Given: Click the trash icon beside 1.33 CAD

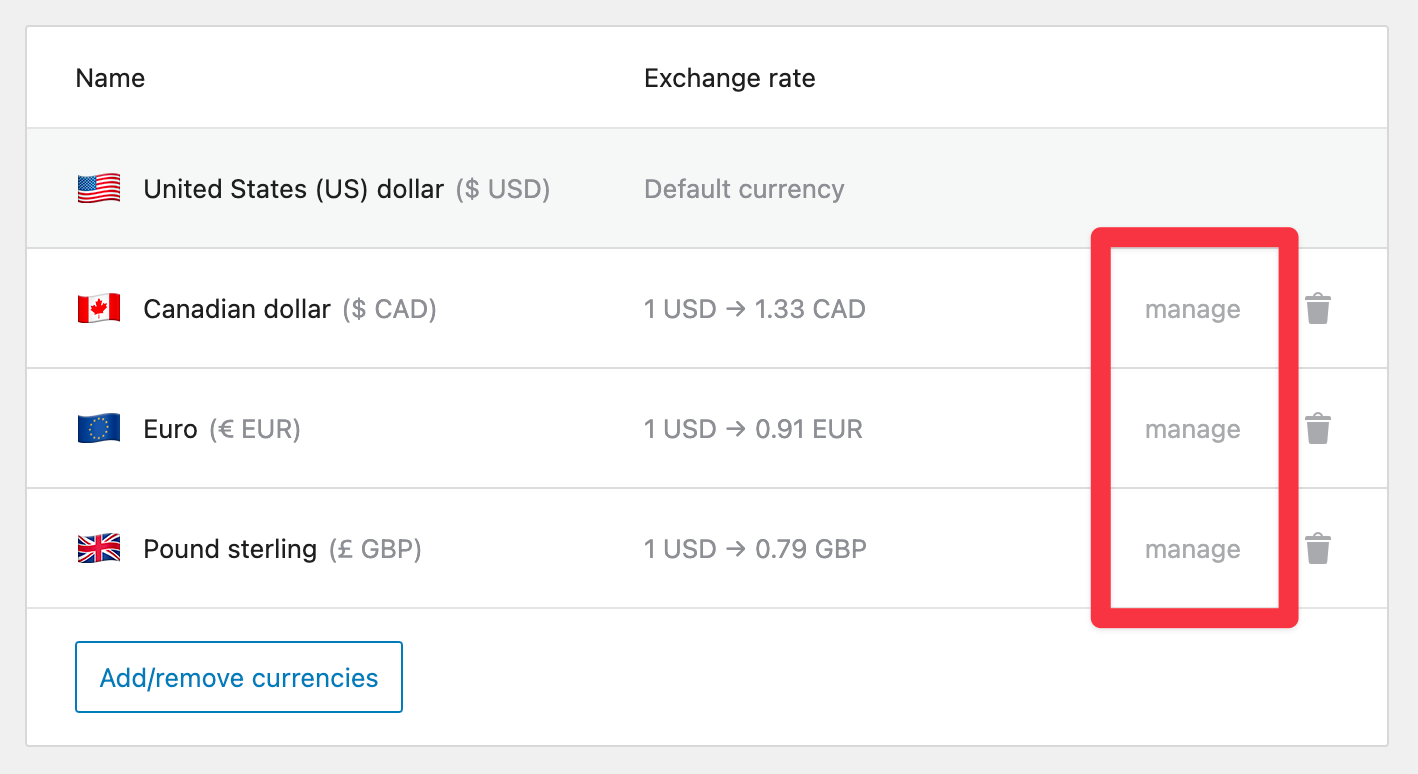Looking at the screenshot, I should click(1318, 308).
